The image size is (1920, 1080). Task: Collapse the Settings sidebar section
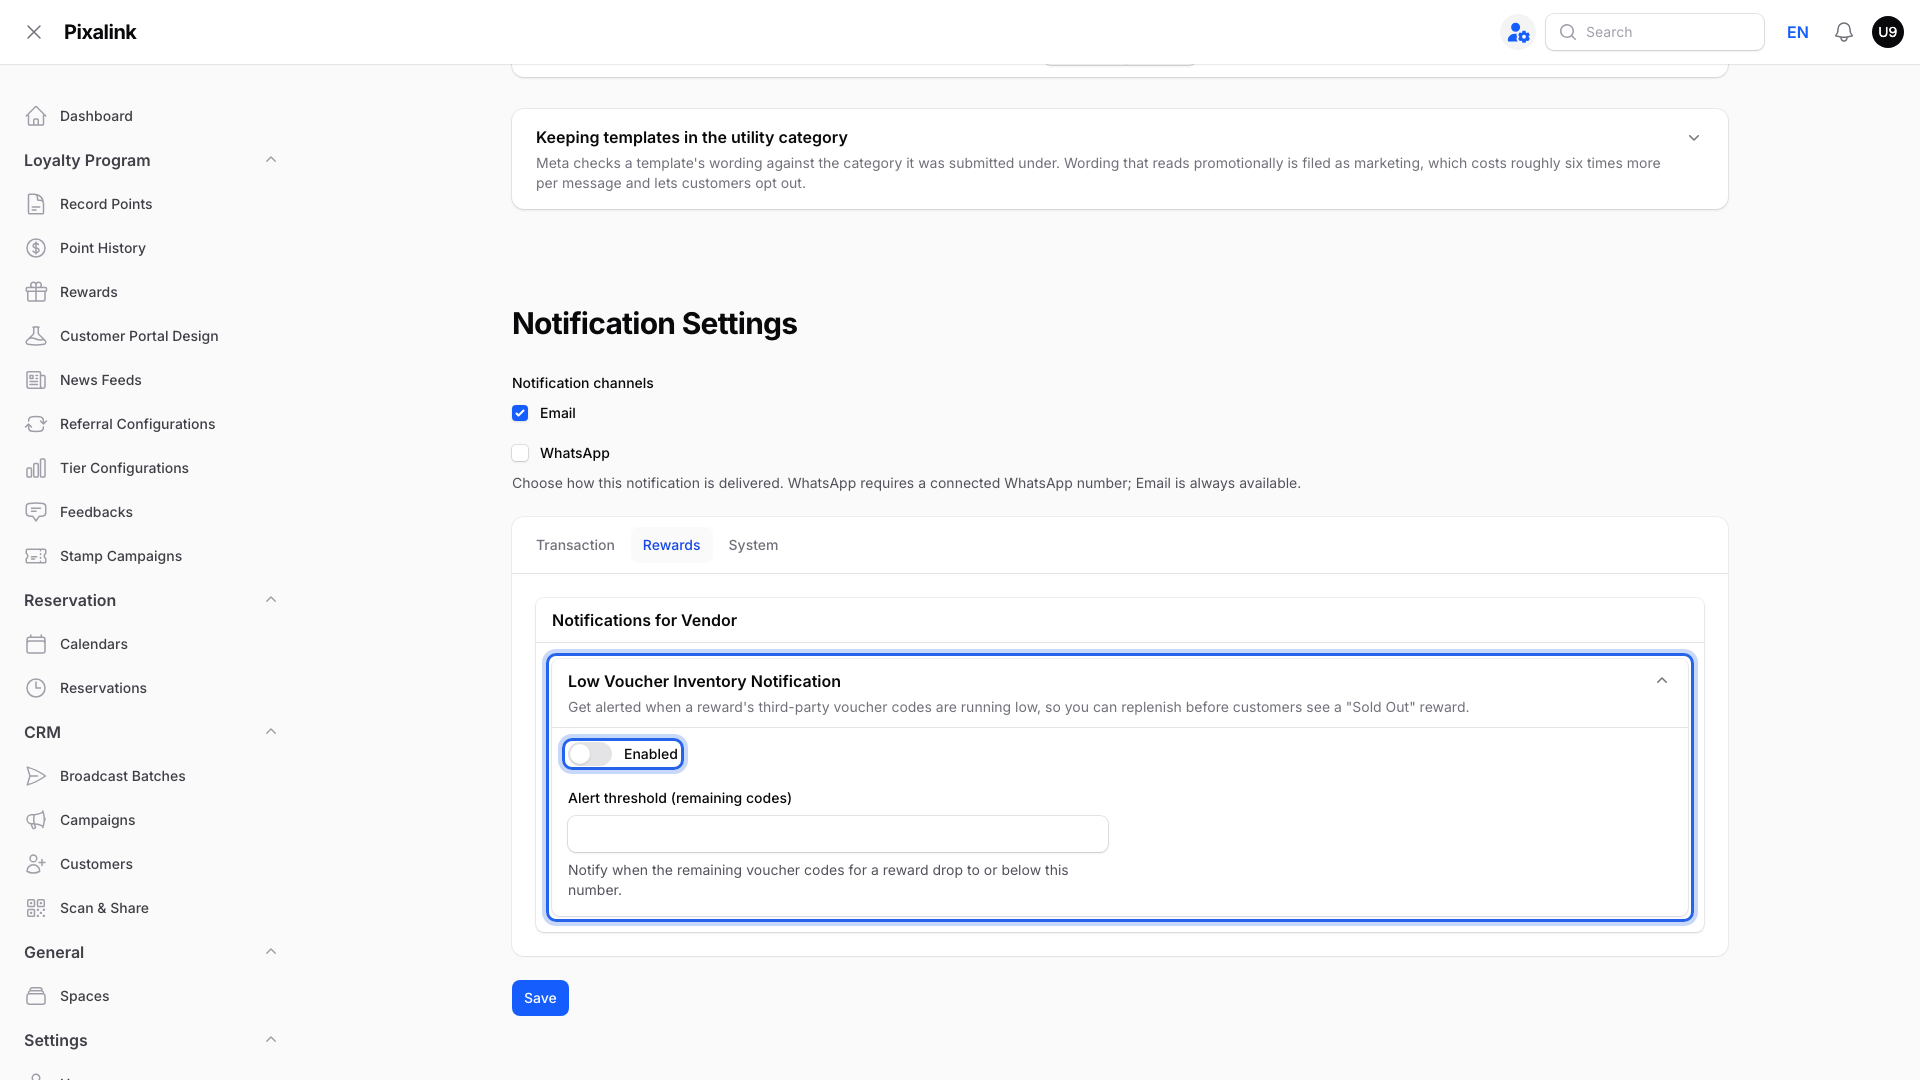point(271,1040)
